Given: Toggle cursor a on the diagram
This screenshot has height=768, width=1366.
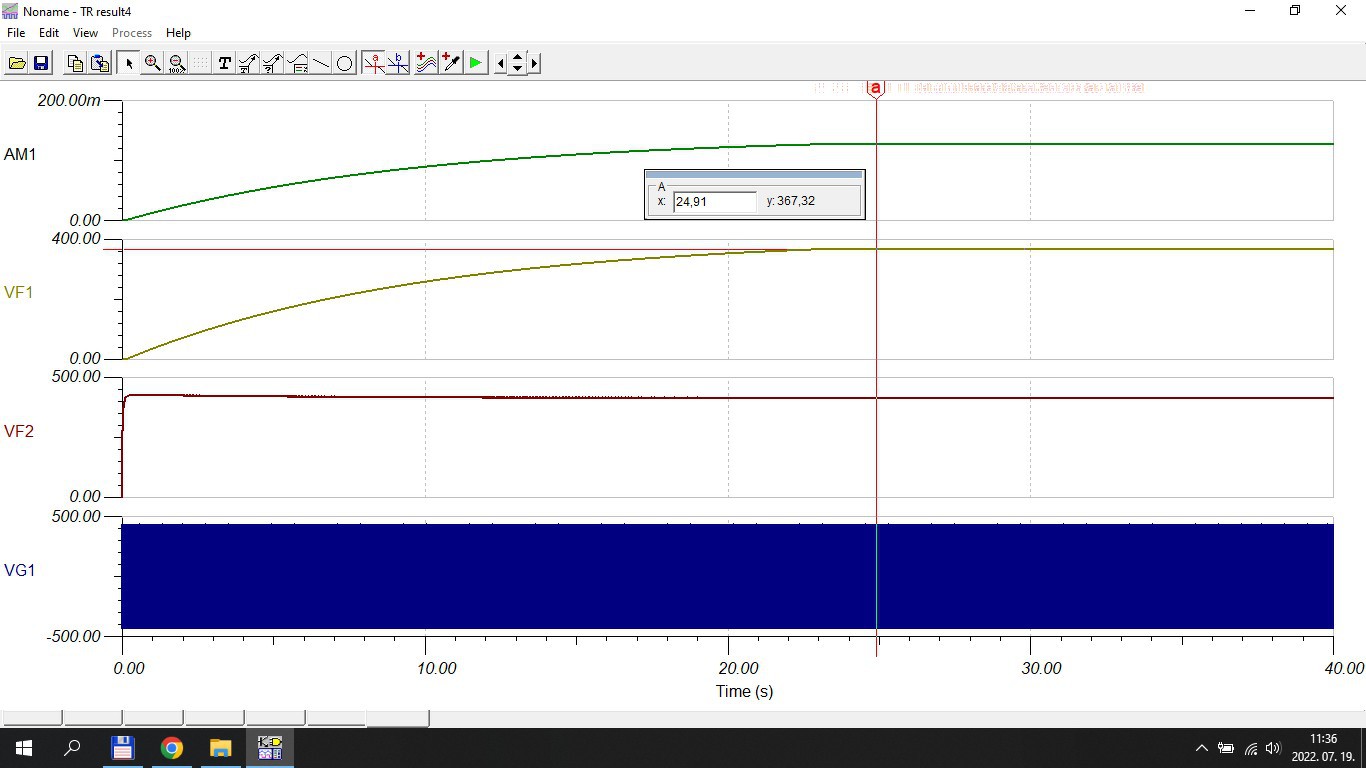Looking at the screenshot, I should click(x=373, y=63).
